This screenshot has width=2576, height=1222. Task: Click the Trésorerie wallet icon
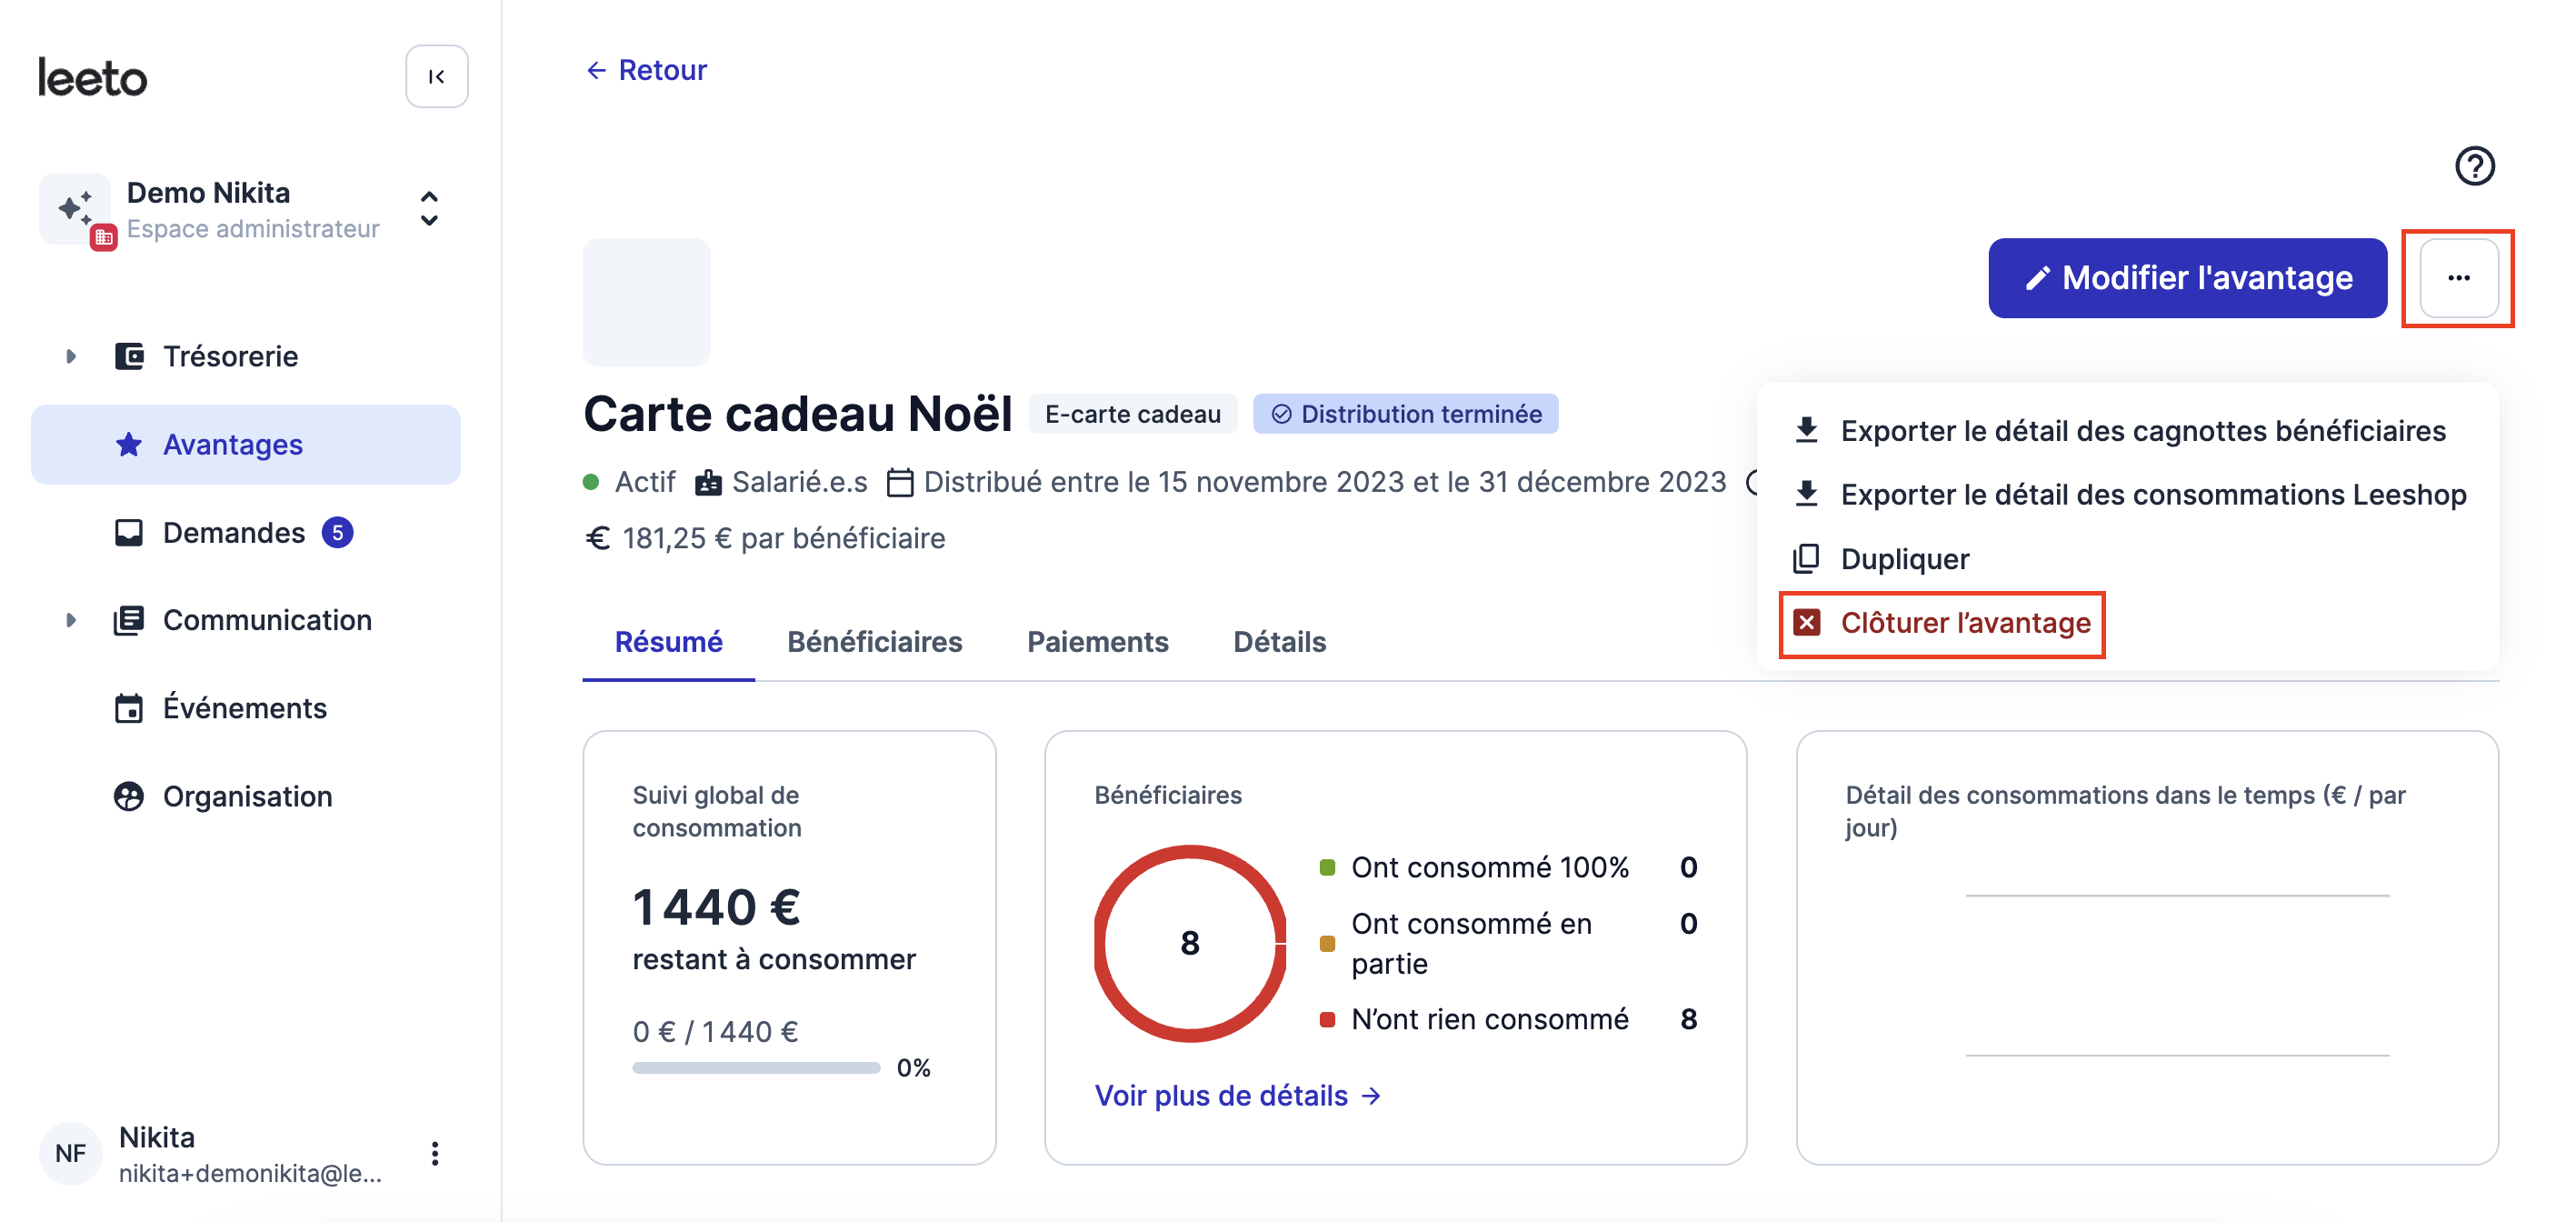tap(129, 356)
